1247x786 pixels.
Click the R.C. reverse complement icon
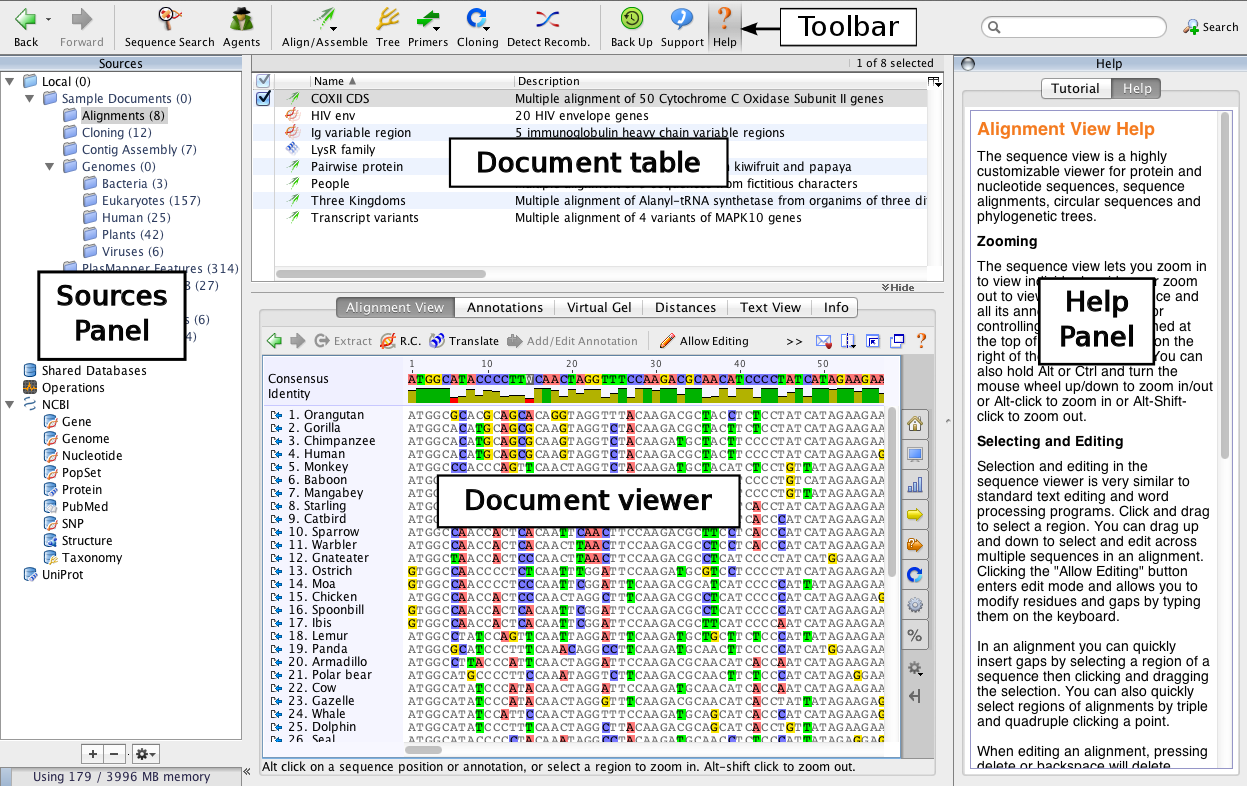[x=400, y=341]
